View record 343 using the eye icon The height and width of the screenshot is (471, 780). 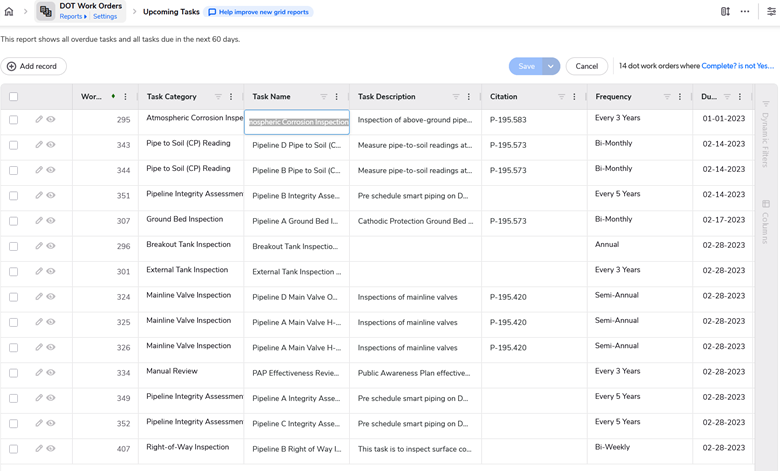pyautogui.click(x=51, y=145)
